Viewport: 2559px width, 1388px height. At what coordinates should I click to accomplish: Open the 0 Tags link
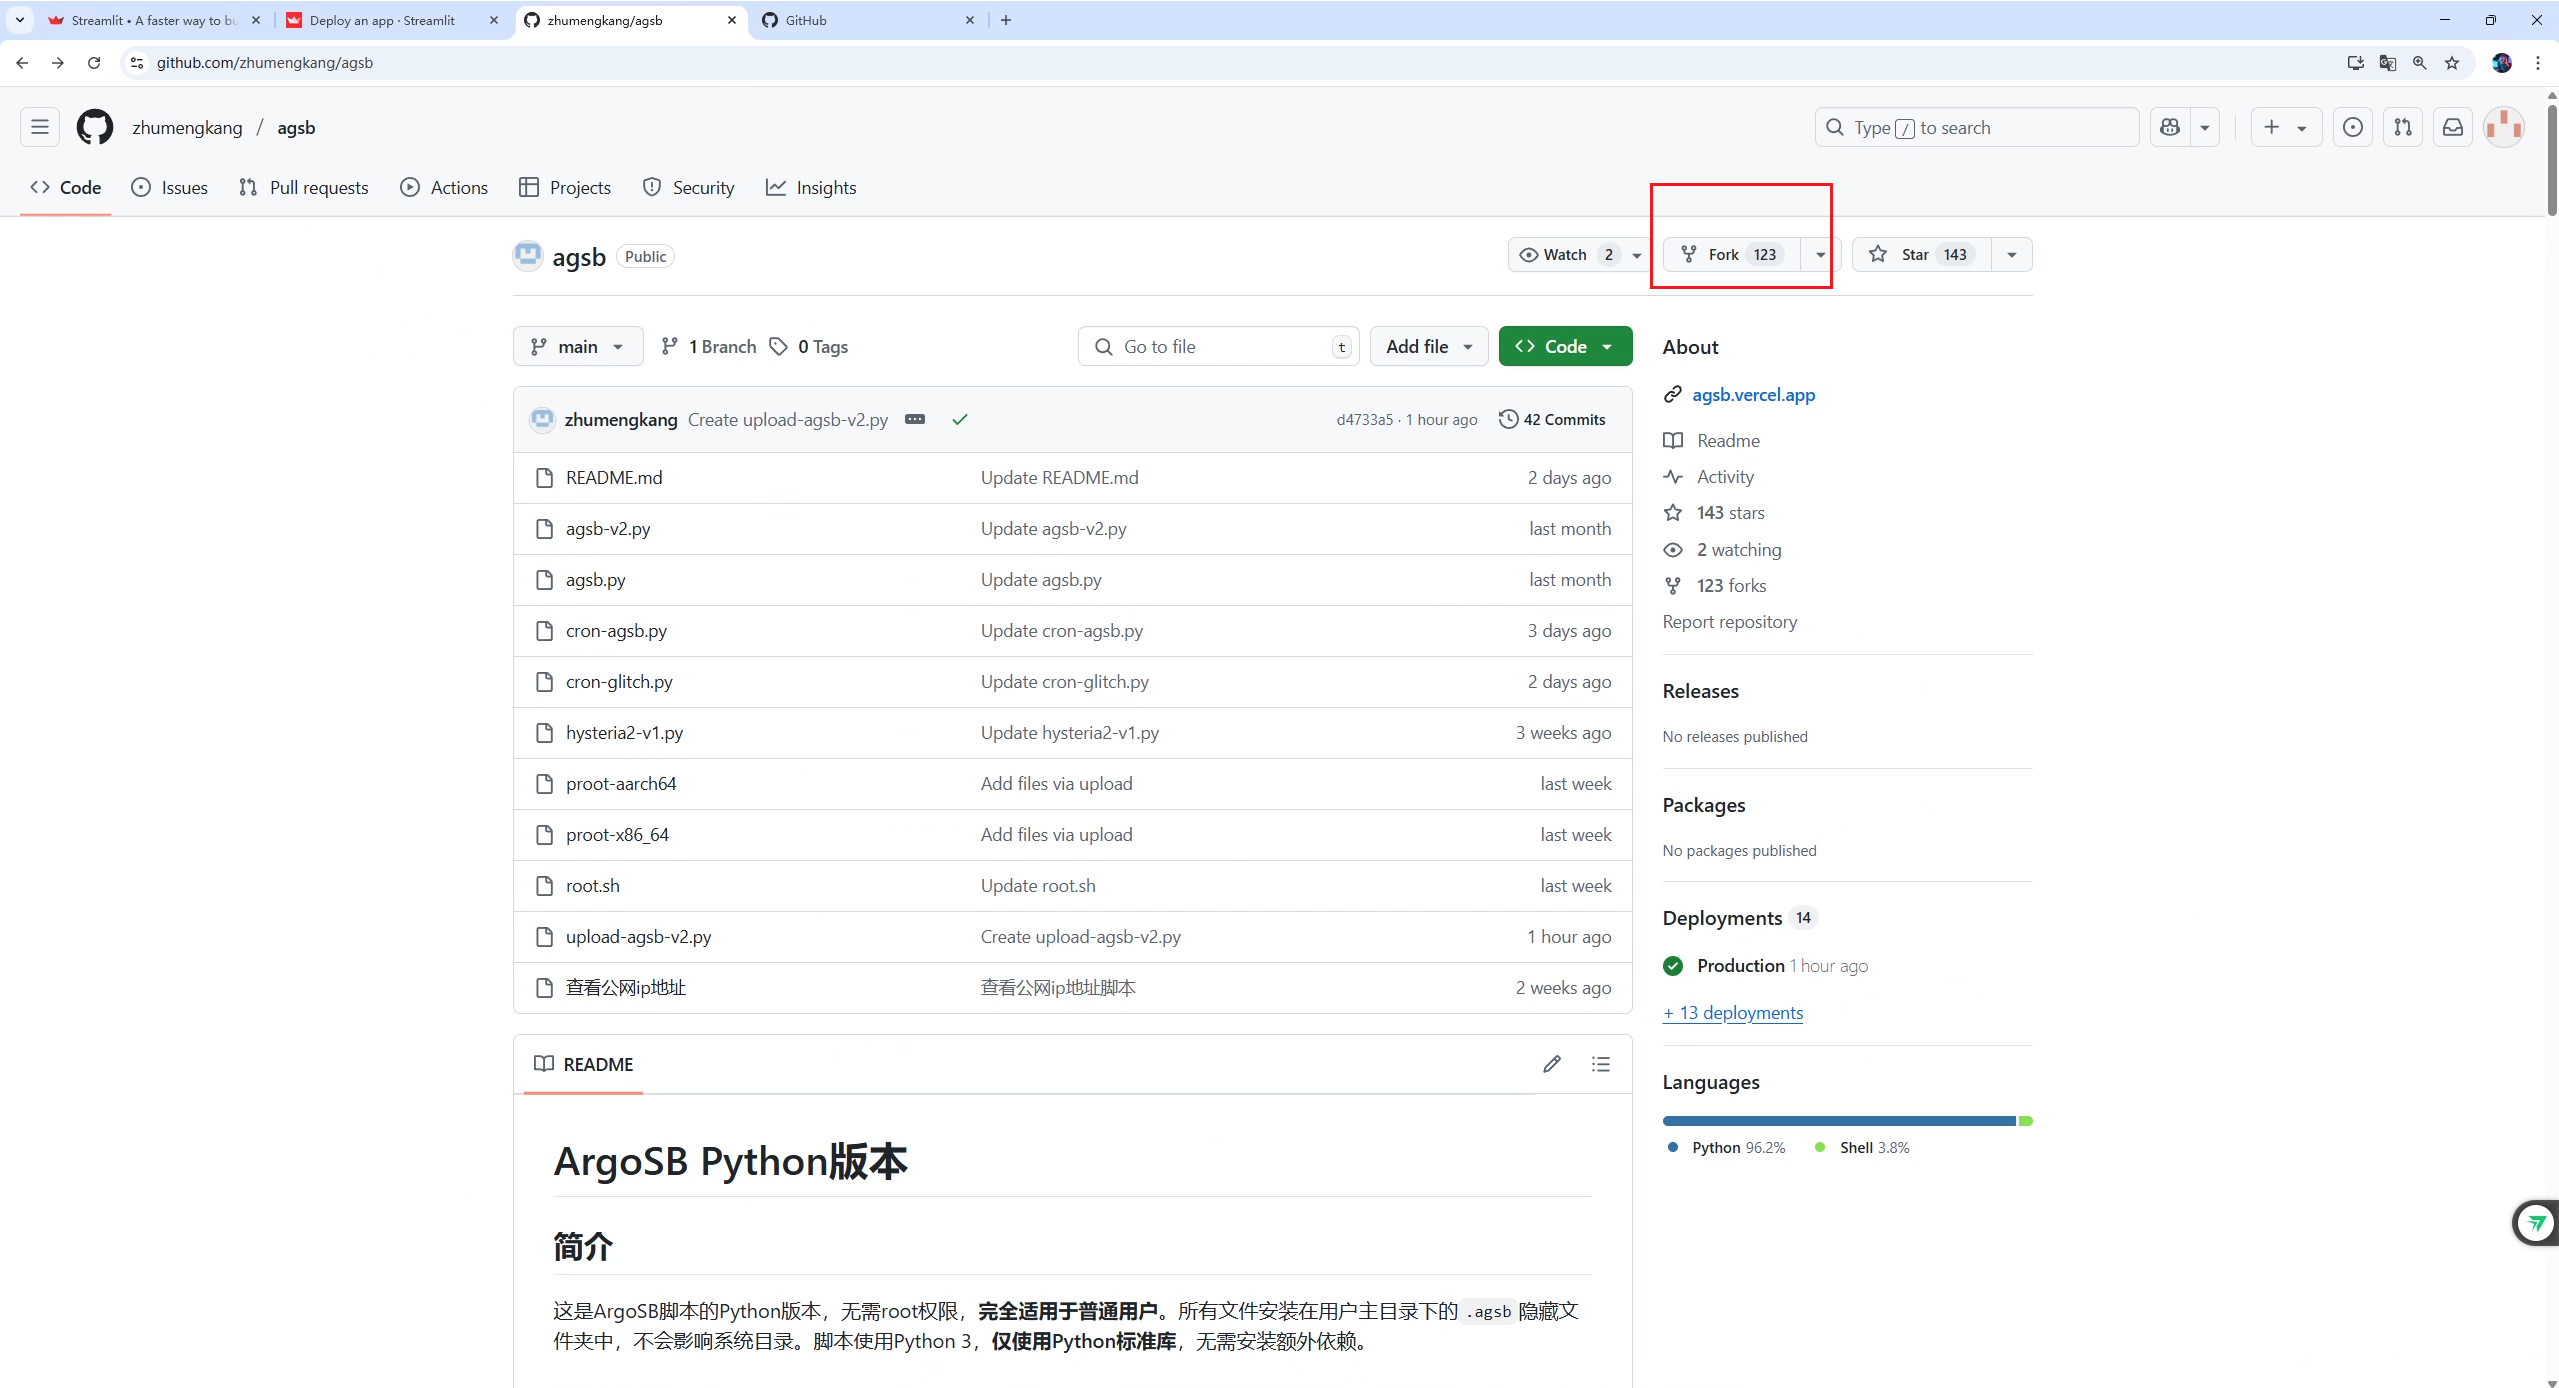click(809, 346)
